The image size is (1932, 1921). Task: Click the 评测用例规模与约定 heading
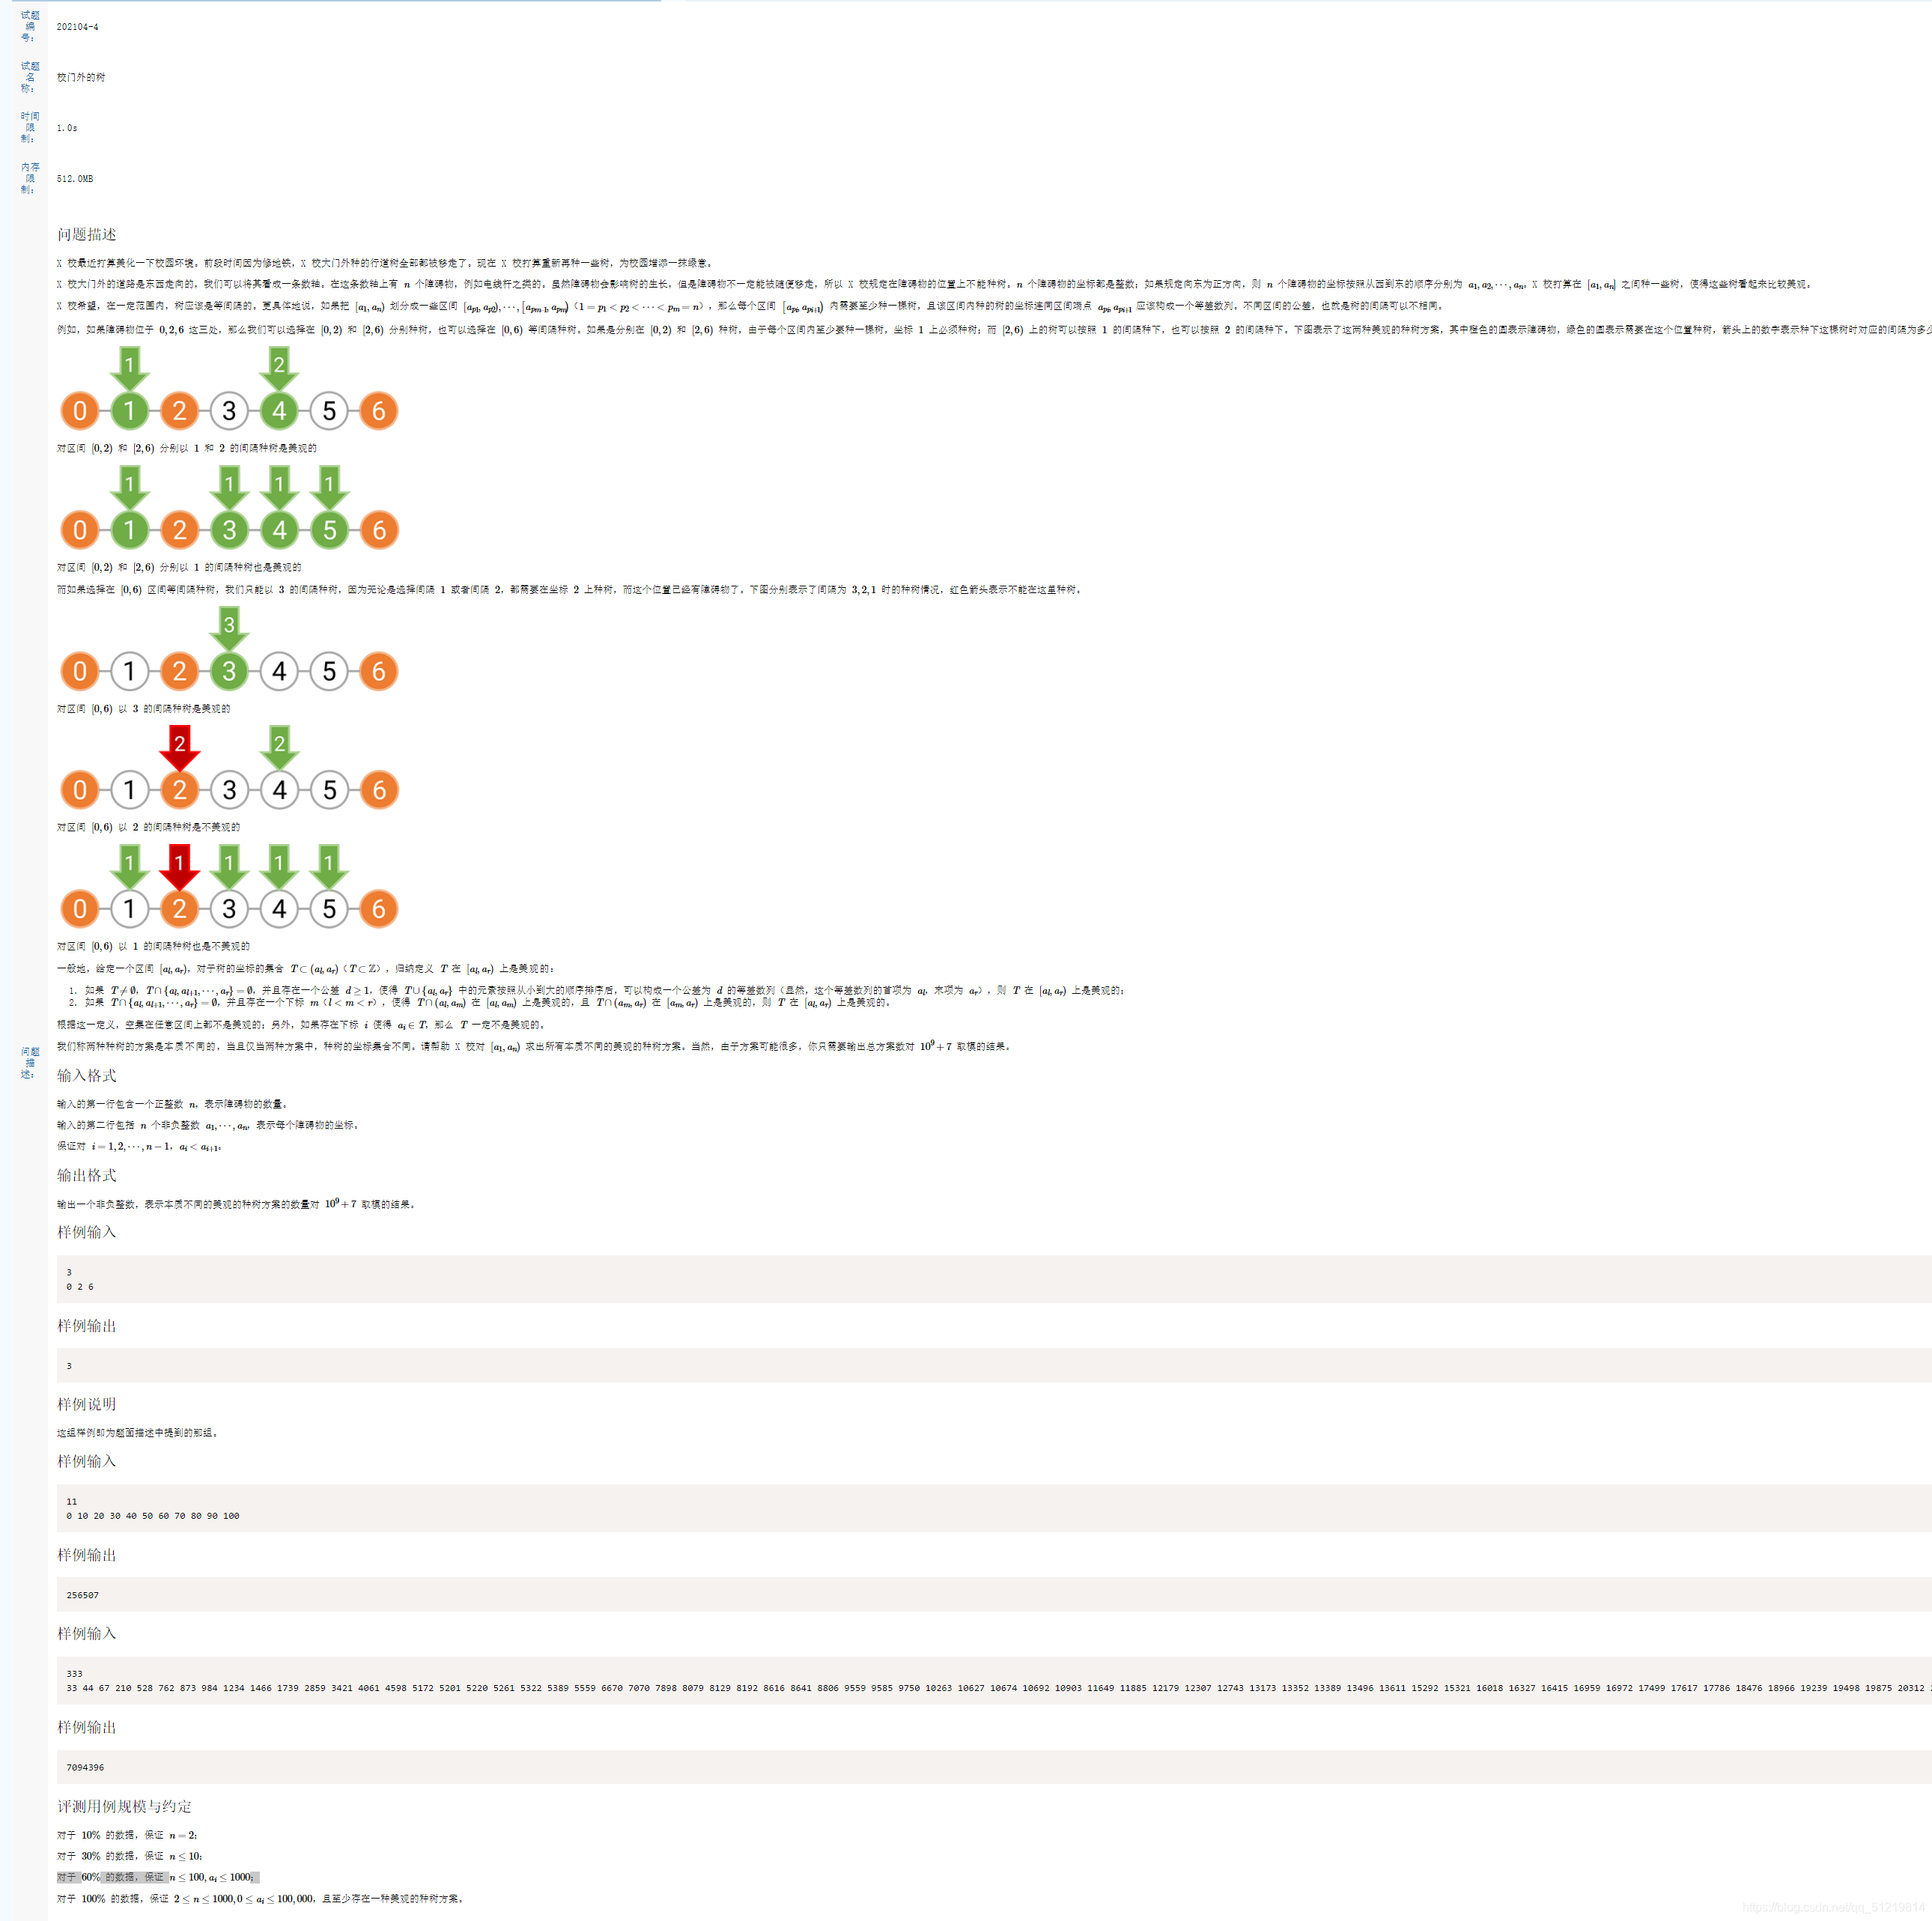tap(124, 1806)
